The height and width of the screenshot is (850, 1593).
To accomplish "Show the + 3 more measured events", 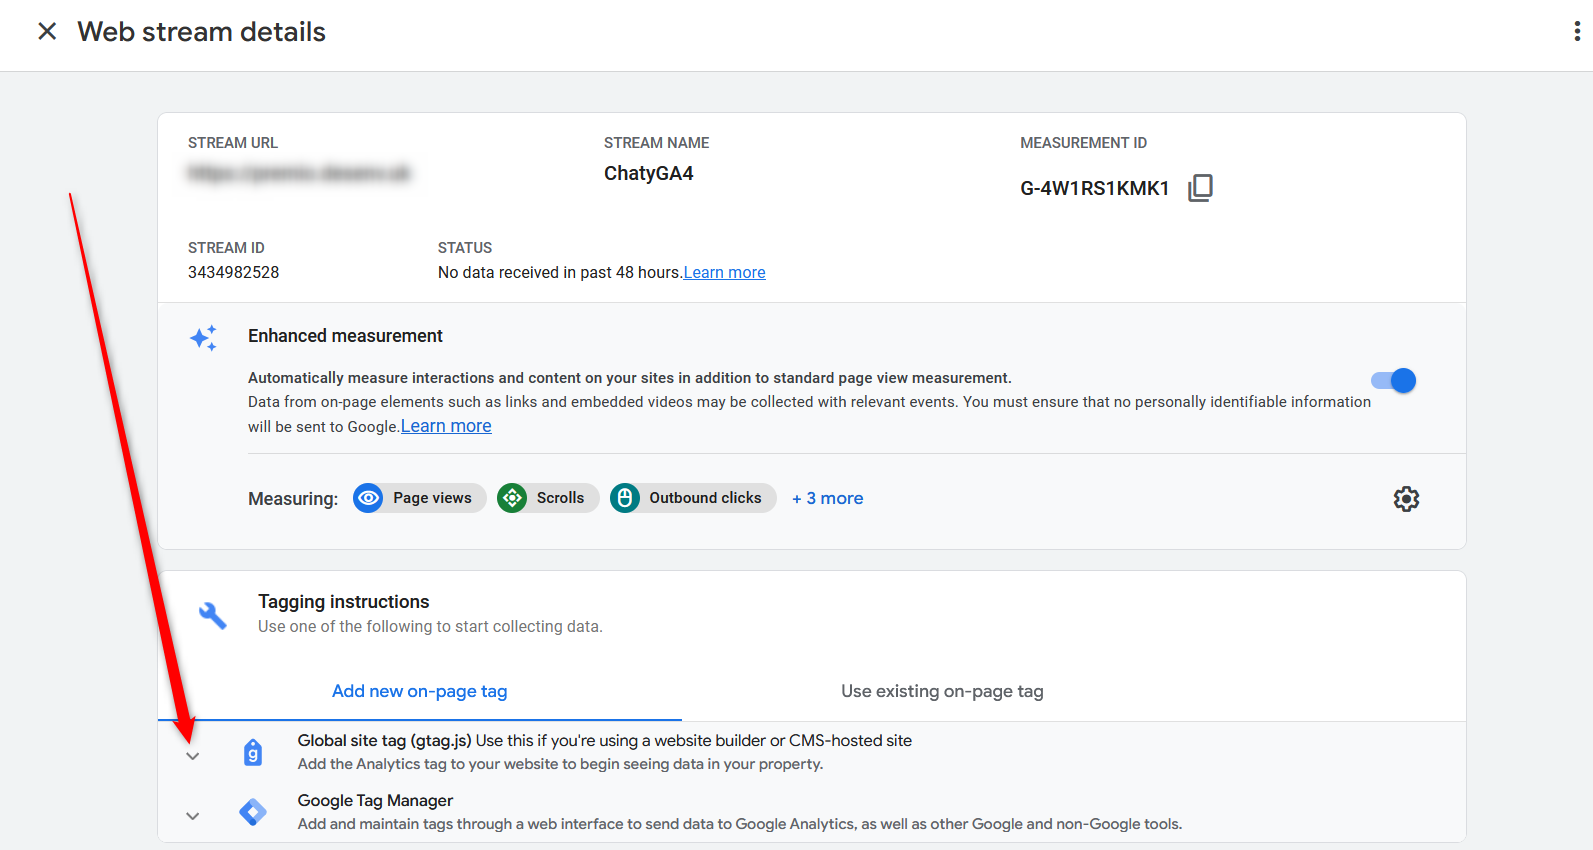I will point(828,498).
